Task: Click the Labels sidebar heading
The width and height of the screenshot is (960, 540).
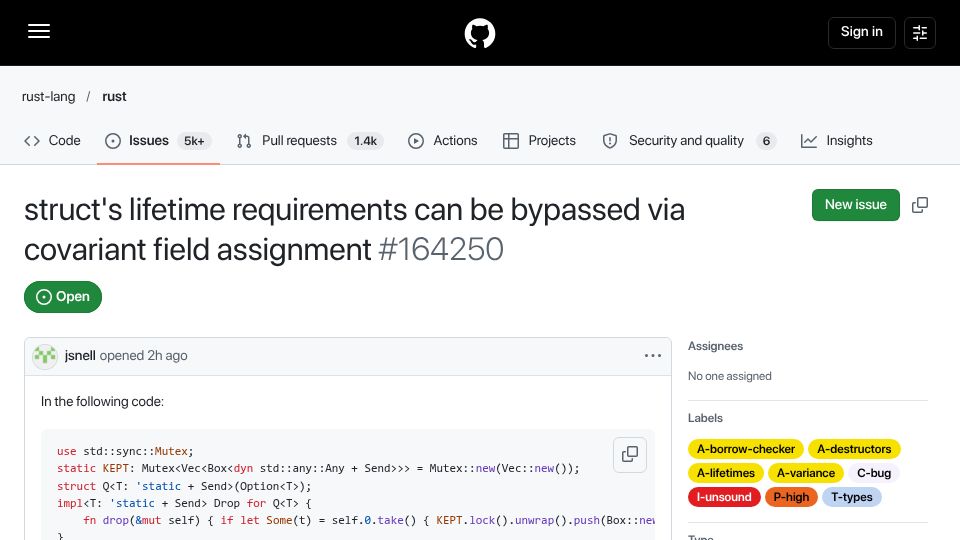Action: [x=705, y=418]
